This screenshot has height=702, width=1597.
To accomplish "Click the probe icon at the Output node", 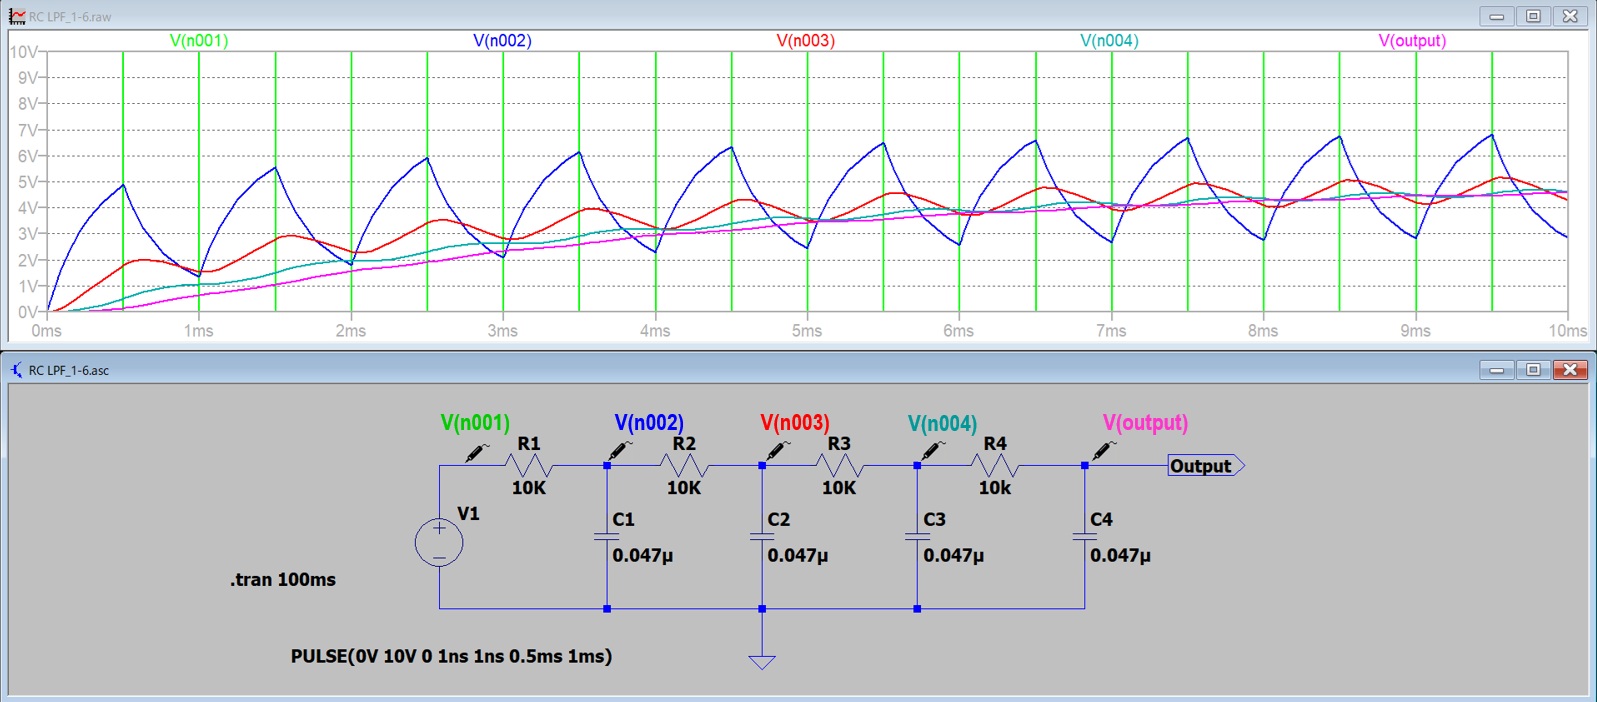I will point(1104,450).
